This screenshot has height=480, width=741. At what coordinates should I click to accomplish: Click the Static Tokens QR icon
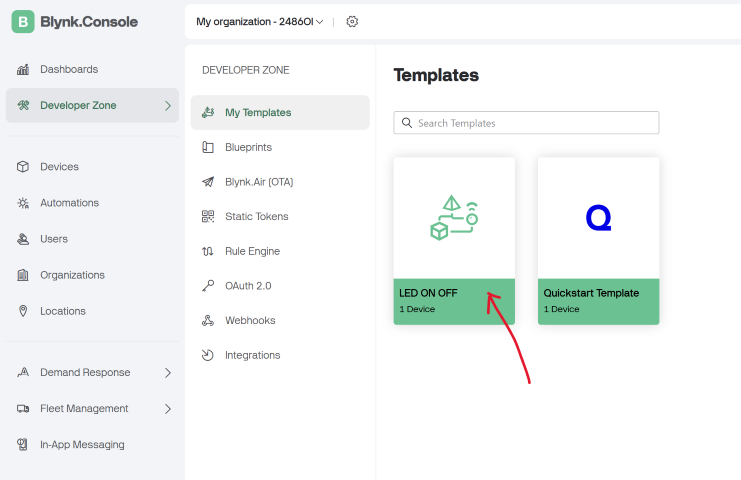click(x=208, y=216)
